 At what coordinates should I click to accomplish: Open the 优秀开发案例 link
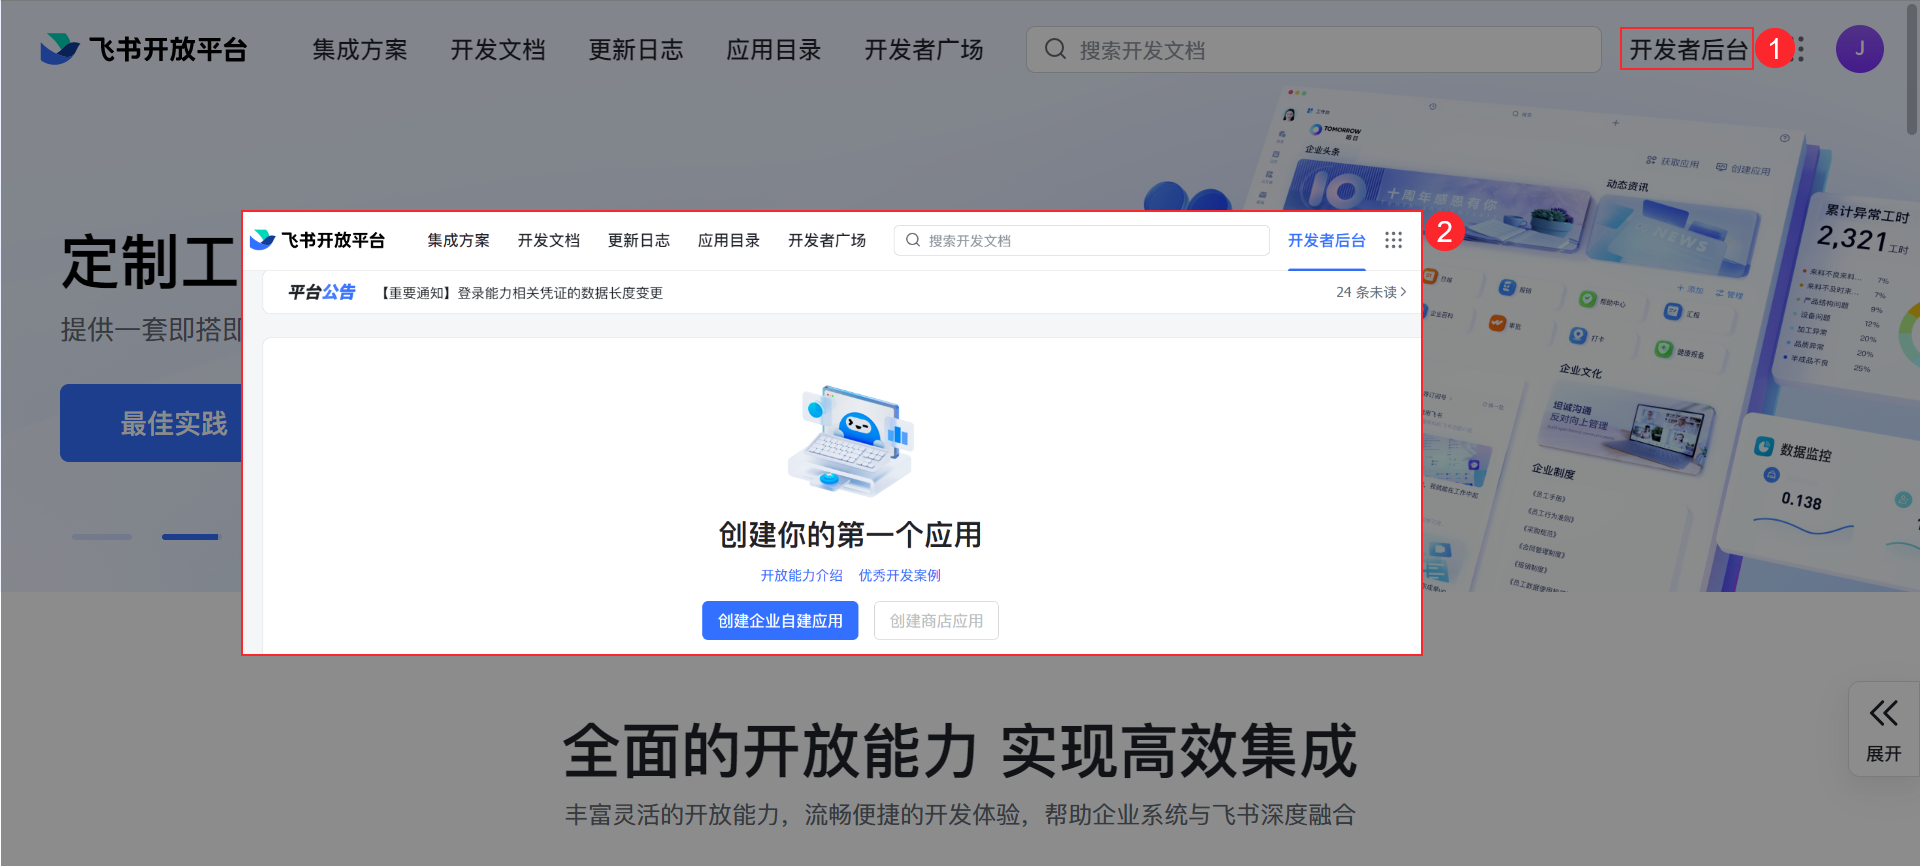click(900, 576)
